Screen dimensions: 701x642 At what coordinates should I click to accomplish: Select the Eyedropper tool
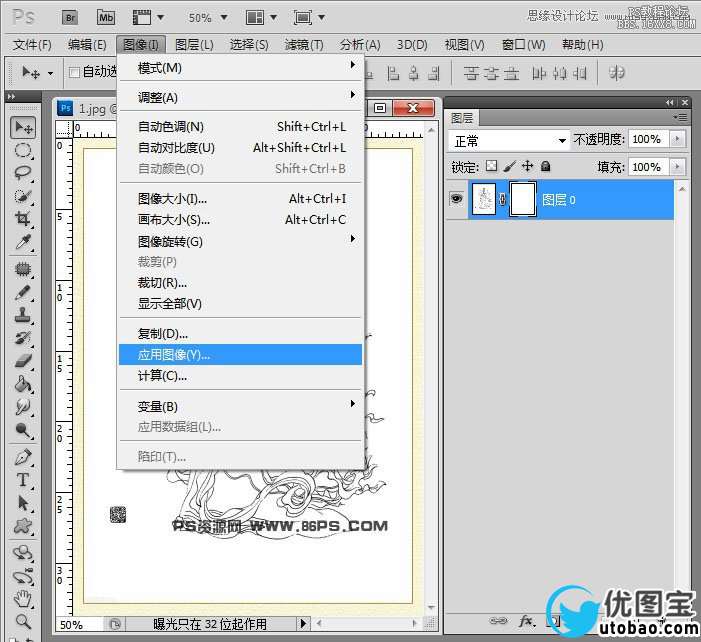tap(23, 242)
